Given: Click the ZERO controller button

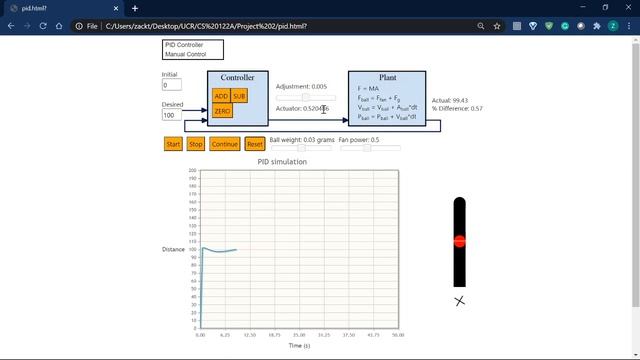Looking at the screenshot, I should (222, 111).
